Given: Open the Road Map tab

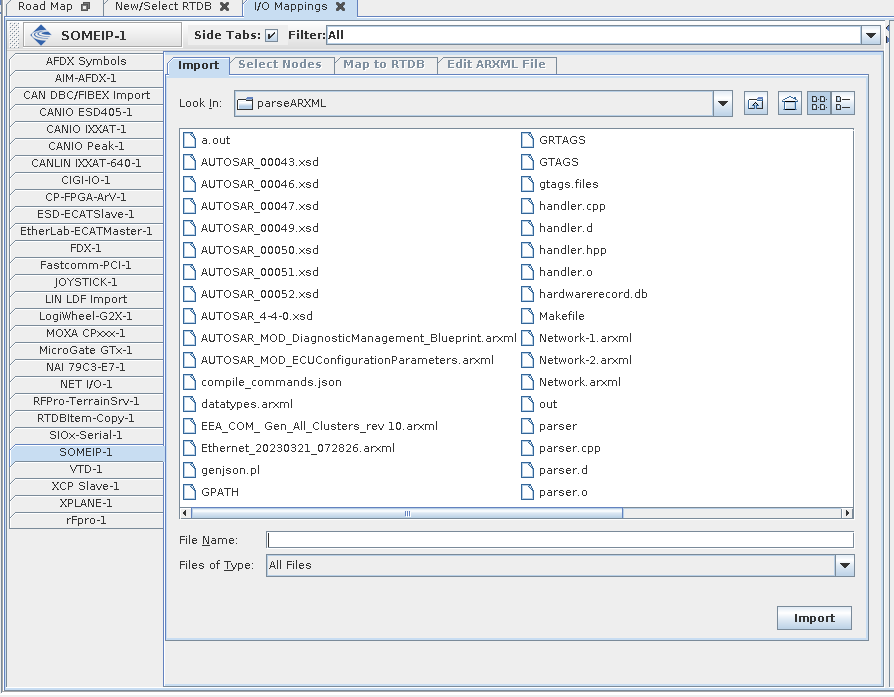Looking at the screenshot, I should [x=45, y=6].
